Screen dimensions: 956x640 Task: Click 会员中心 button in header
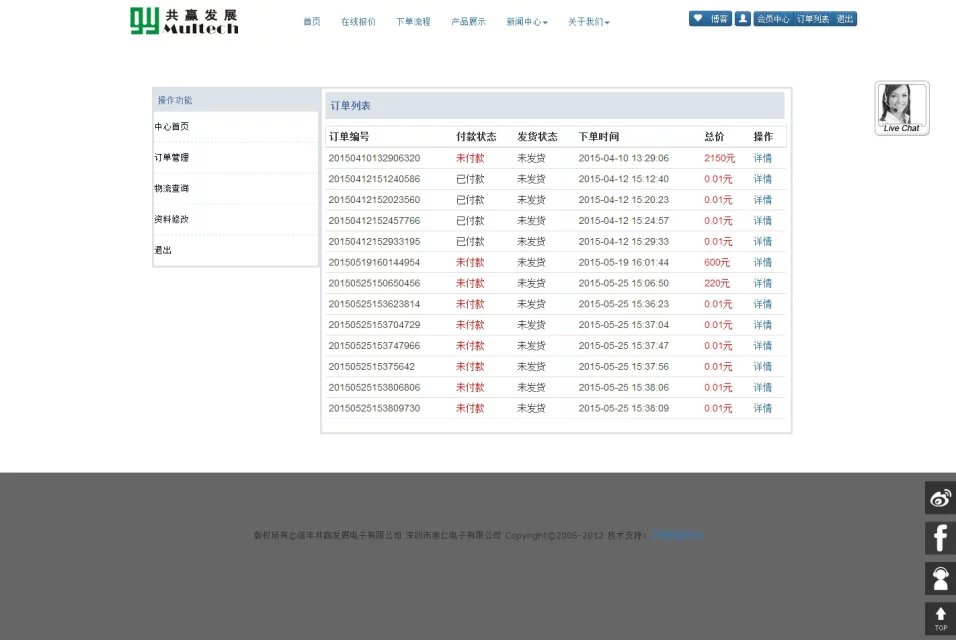click(x=772, y=19)
